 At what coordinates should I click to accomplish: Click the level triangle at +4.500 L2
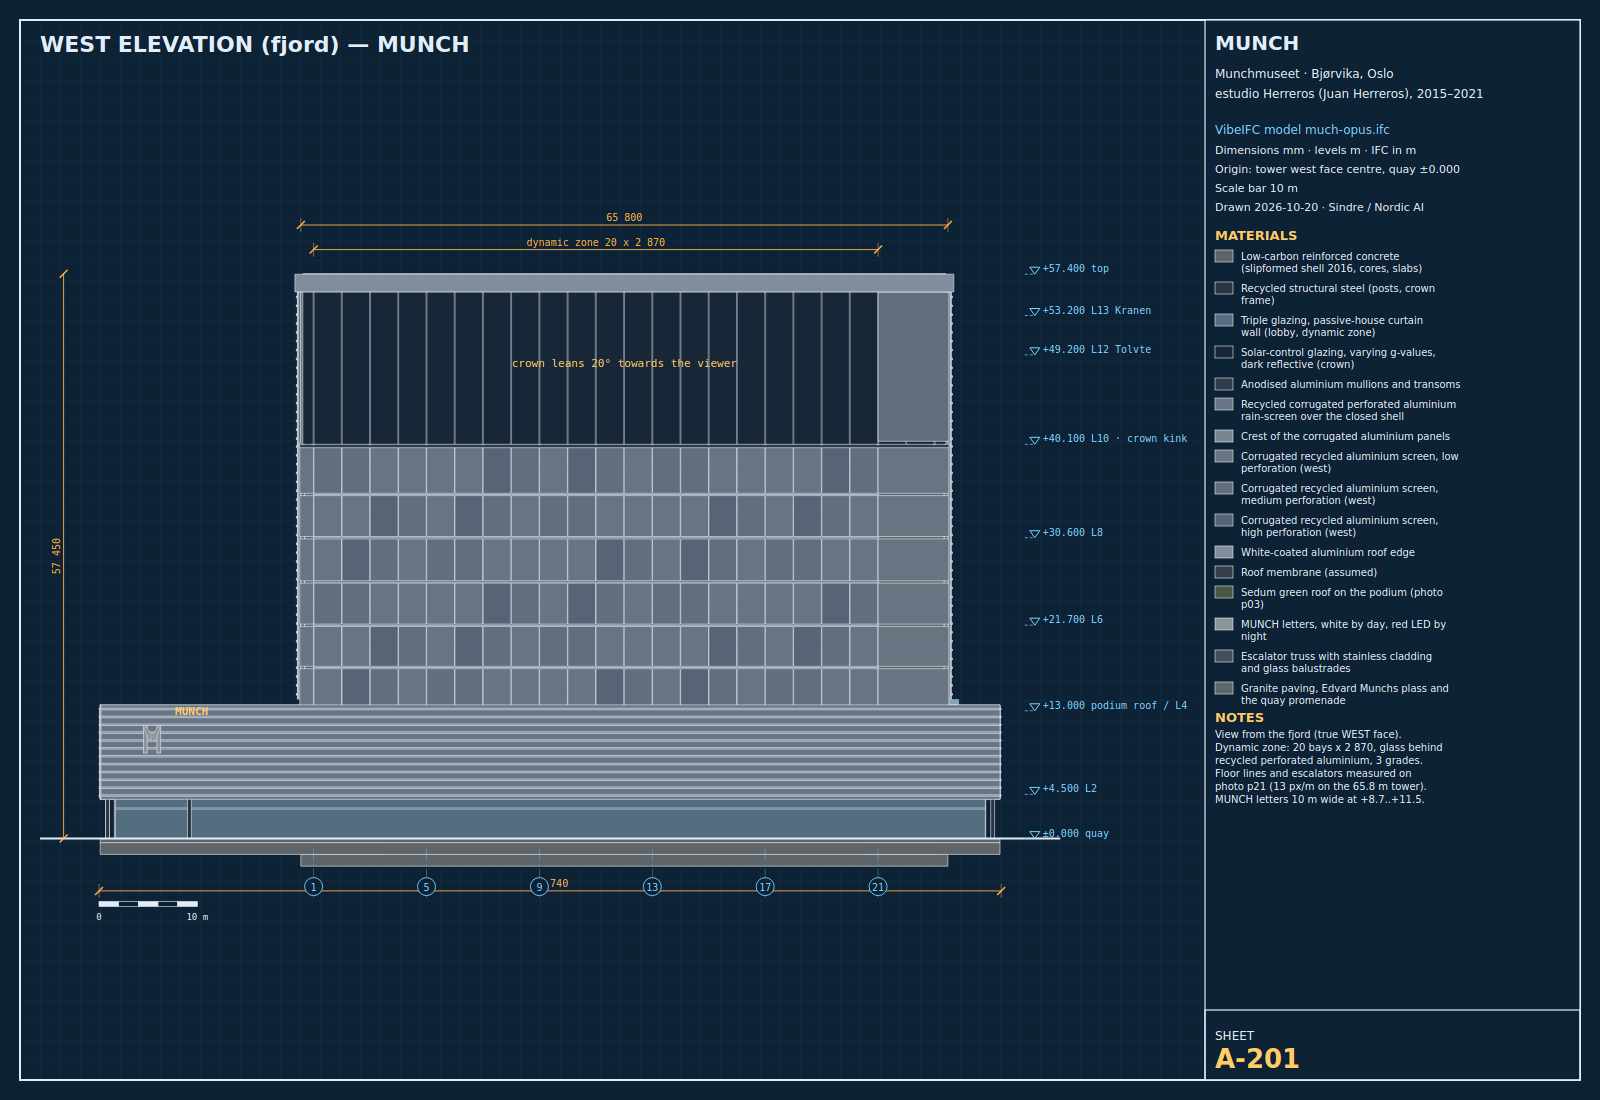click(x=1035, y=790)
